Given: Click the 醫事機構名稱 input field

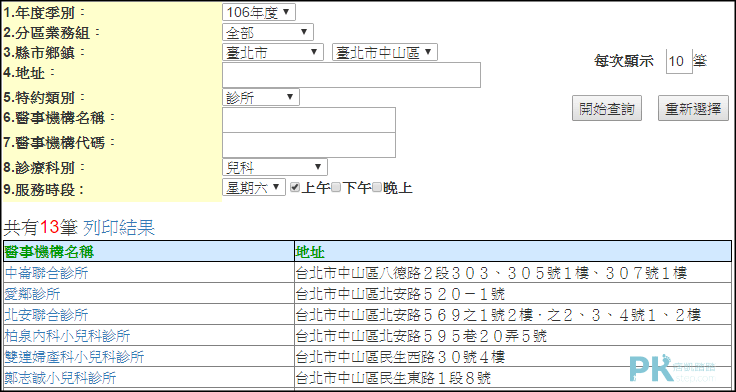Looking at the screenshot, I should (309, 120).
